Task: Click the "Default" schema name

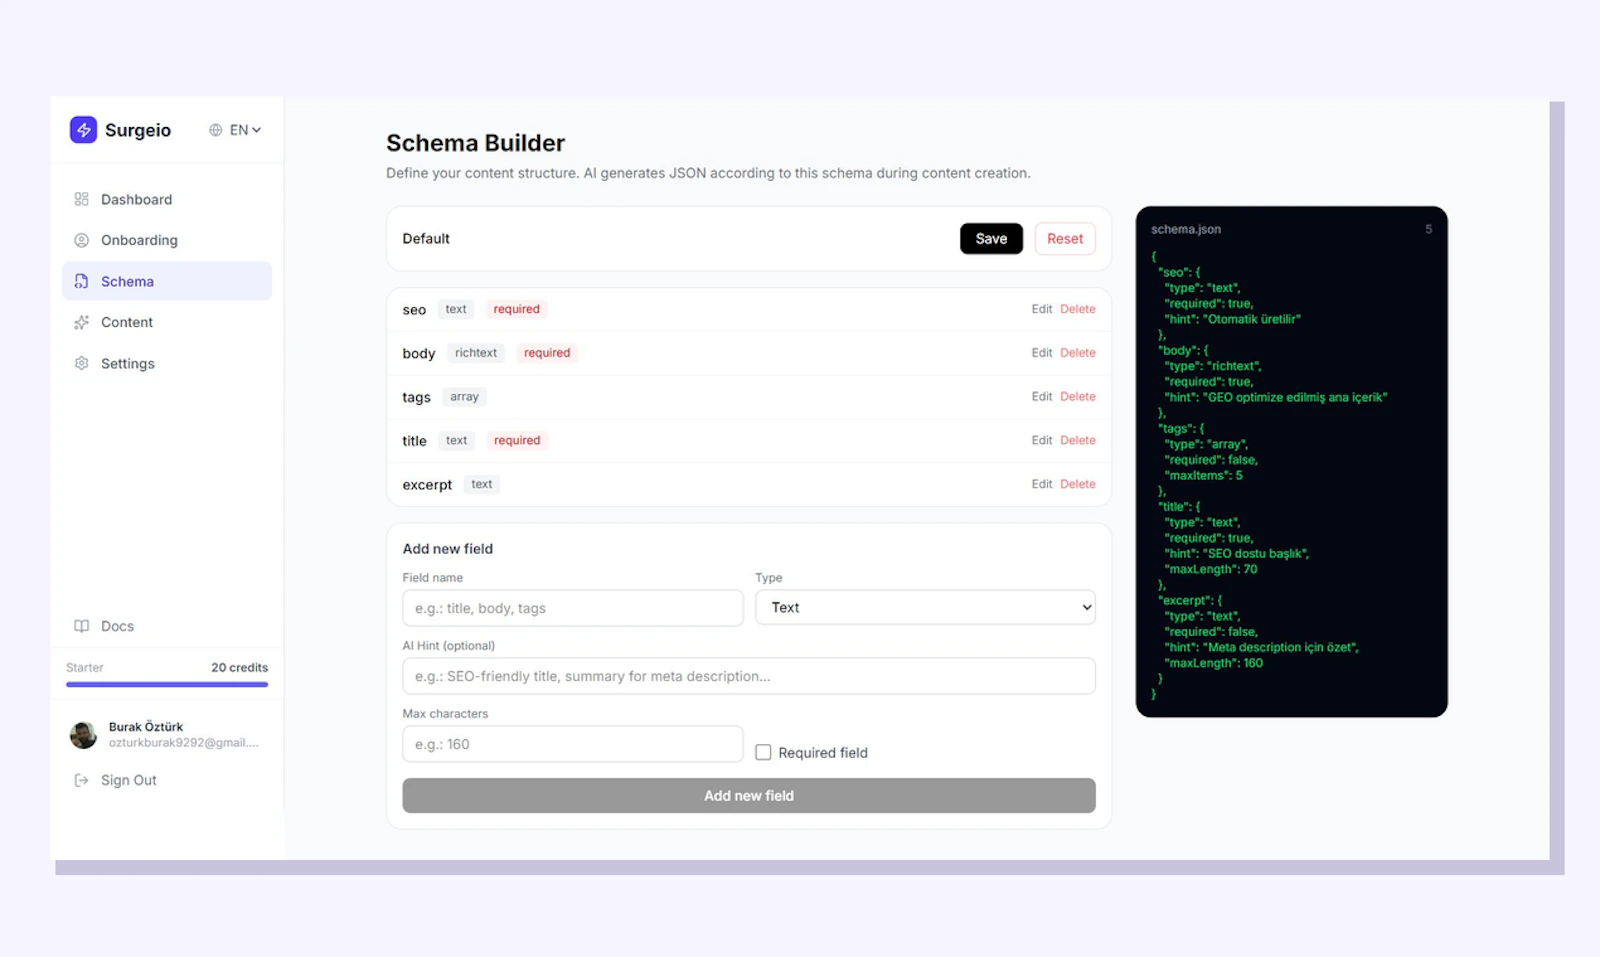Action: [426, 238]
